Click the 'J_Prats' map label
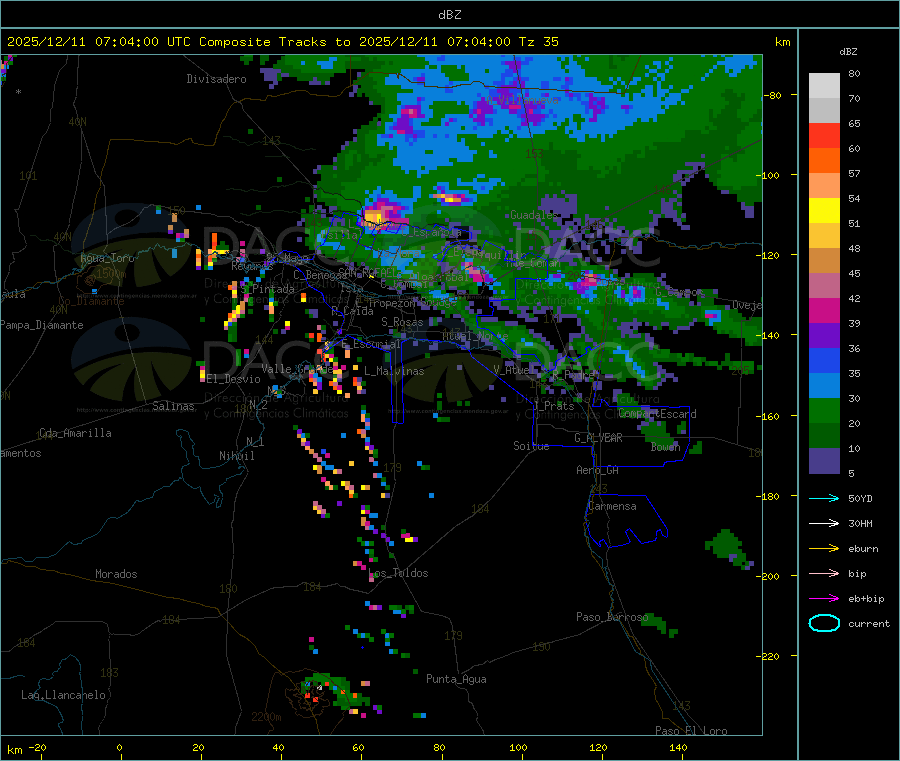 pos(553,406)
